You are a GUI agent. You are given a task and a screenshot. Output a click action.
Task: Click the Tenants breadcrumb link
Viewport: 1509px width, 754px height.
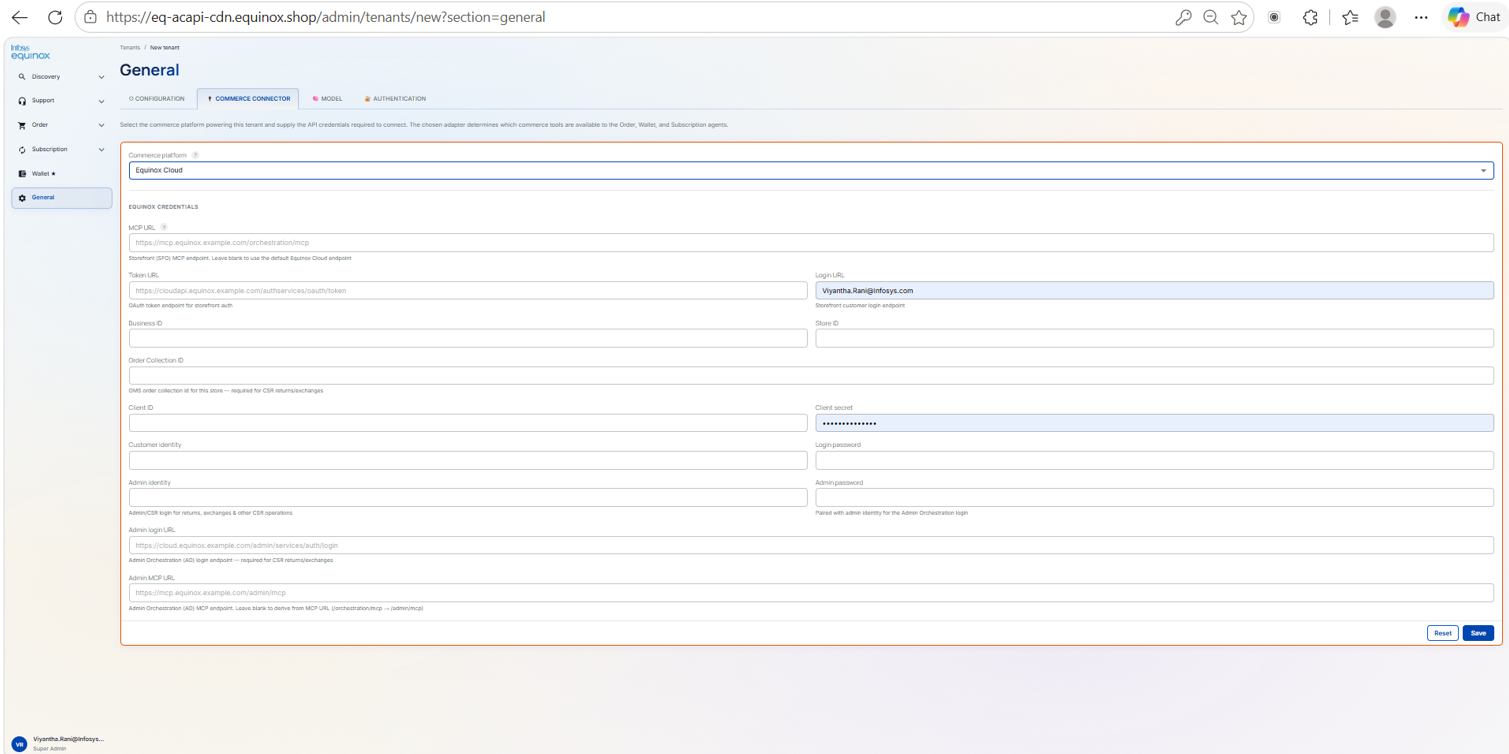tap(130, 48)
